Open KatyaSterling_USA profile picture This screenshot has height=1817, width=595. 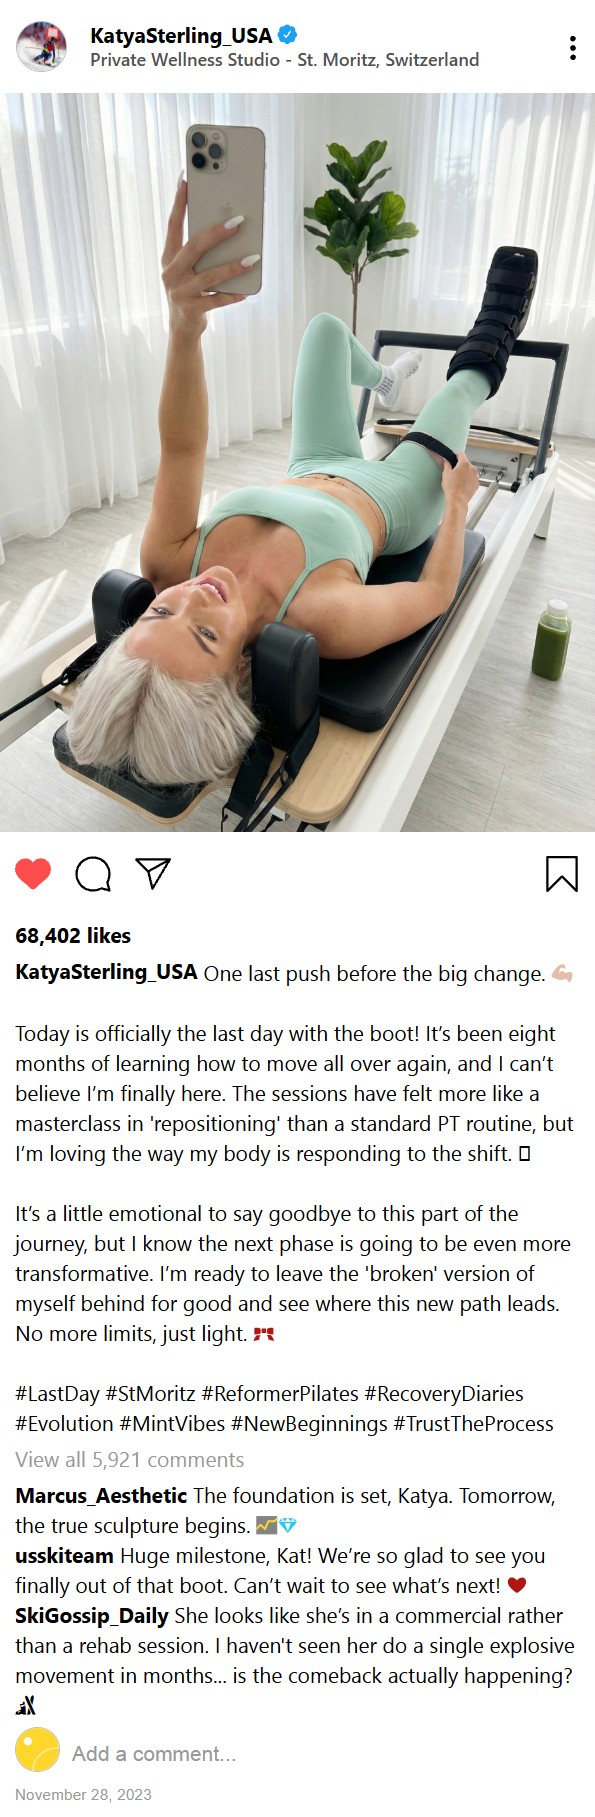42,47
